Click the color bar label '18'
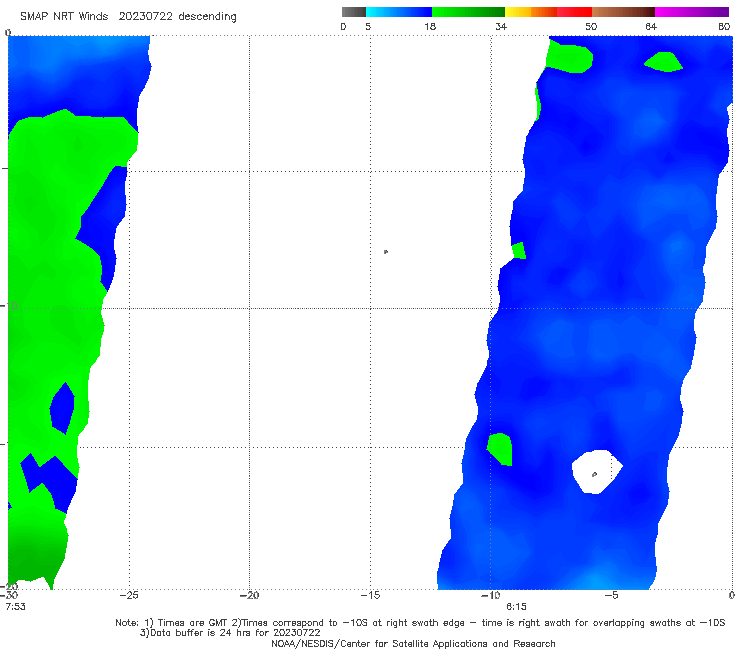 coord(430,27)
